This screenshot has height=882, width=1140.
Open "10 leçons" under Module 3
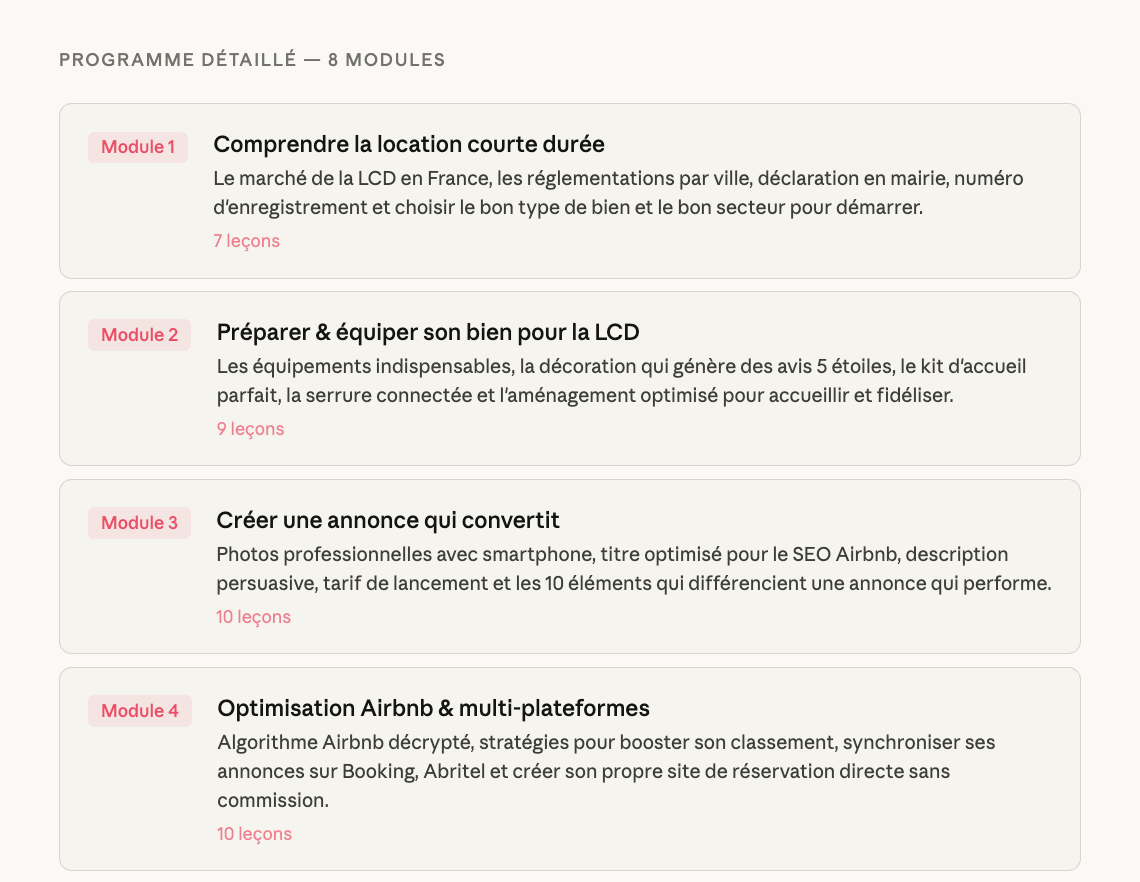[253, 617]
